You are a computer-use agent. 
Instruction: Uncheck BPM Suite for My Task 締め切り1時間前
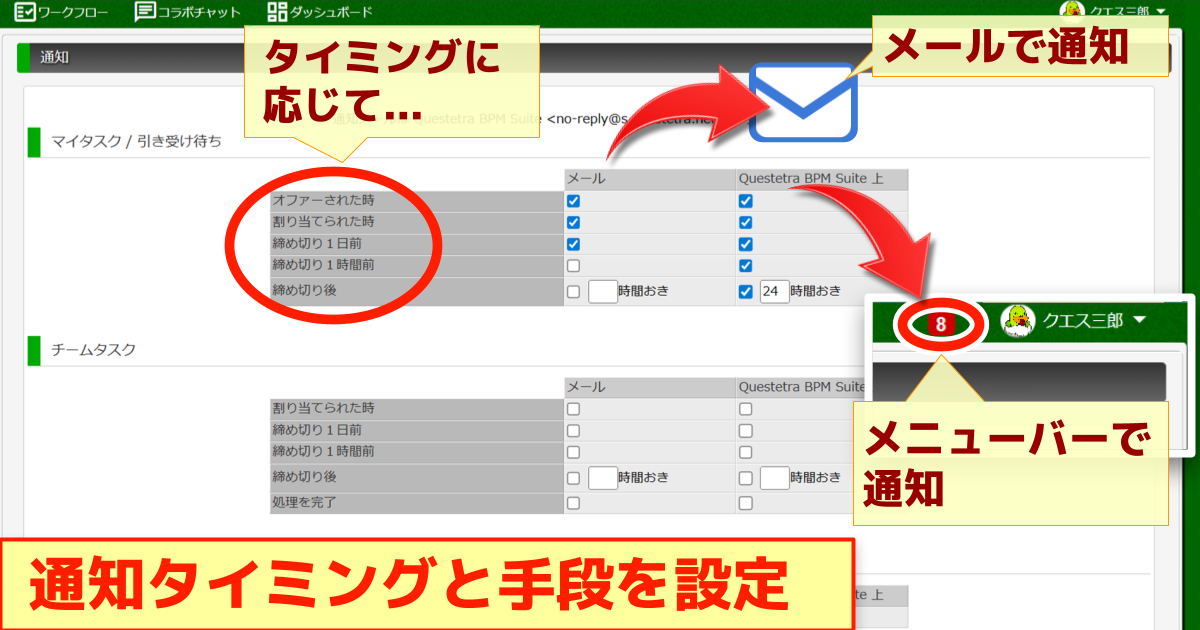click(x=745, y=266)
